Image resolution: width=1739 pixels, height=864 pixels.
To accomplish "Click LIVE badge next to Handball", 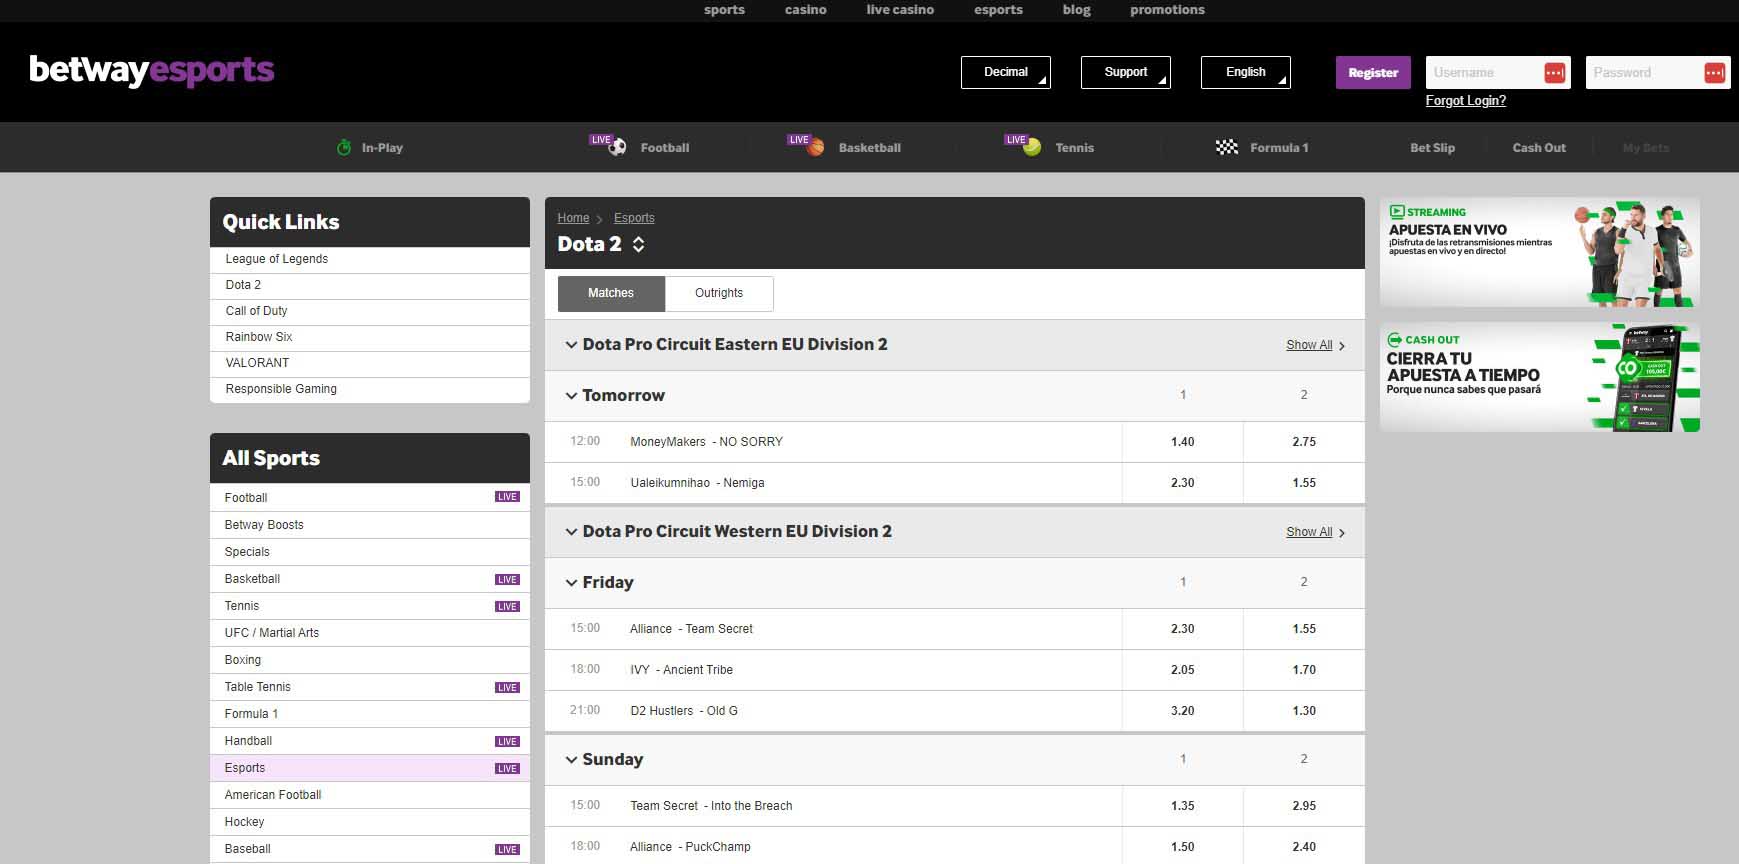I will [508, 741].
